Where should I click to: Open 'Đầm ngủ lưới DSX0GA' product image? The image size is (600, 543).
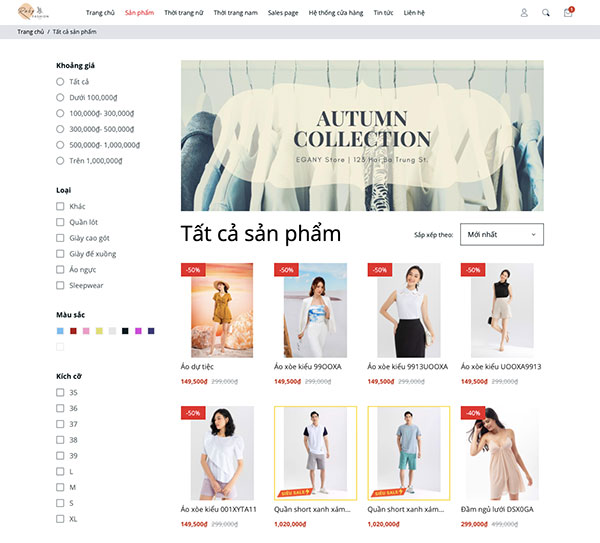coord(502,453)
